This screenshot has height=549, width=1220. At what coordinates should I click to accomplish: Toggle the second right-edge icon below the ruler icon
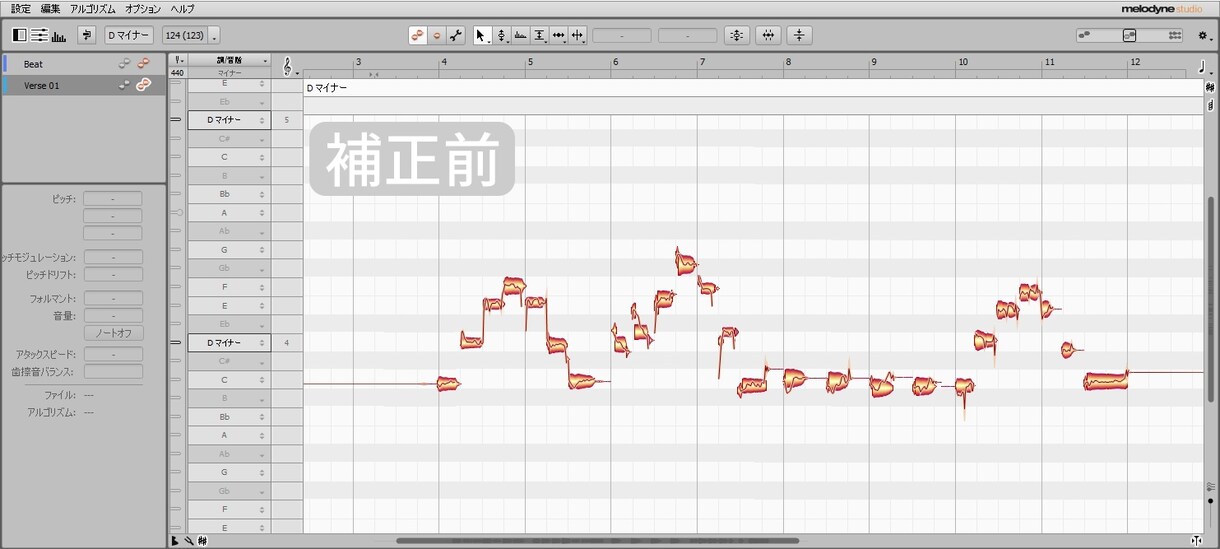[1210, 105]
